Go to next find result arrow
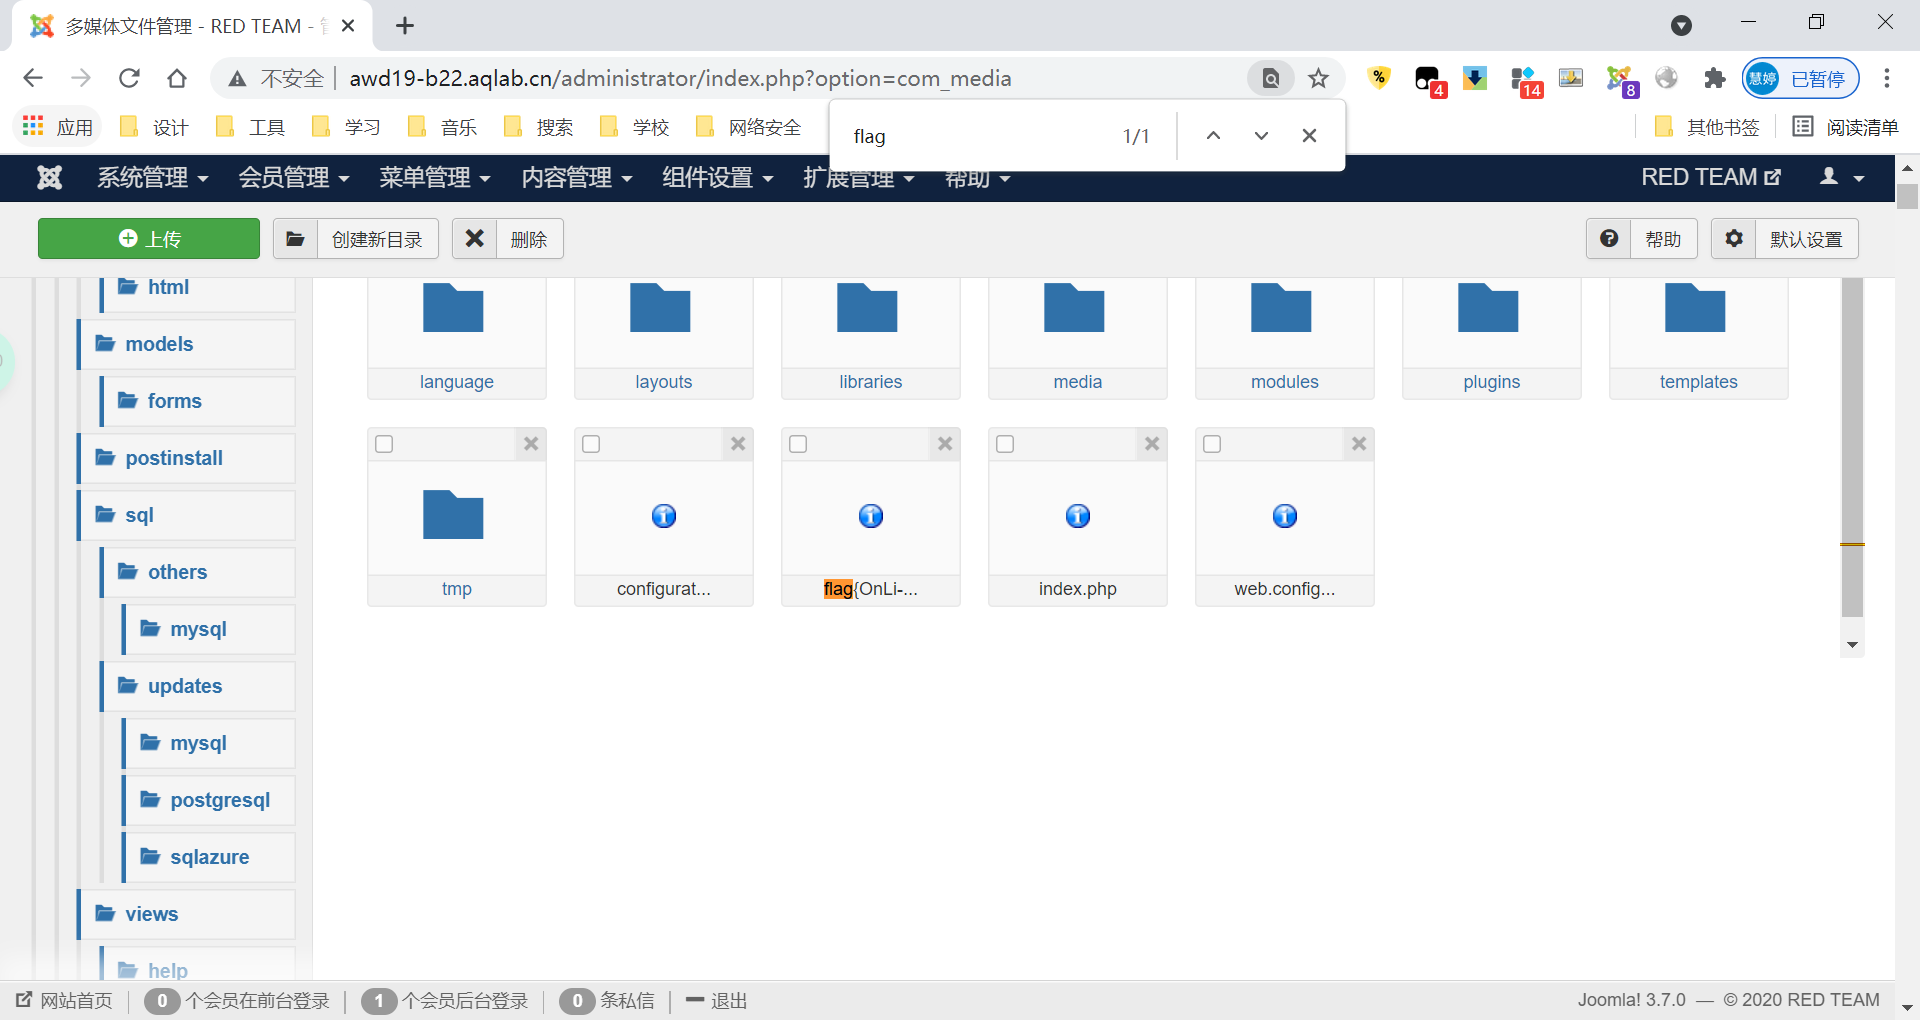Image resolution: width=1920 pixels, height=1020 pixels. tap(1261, 136)
